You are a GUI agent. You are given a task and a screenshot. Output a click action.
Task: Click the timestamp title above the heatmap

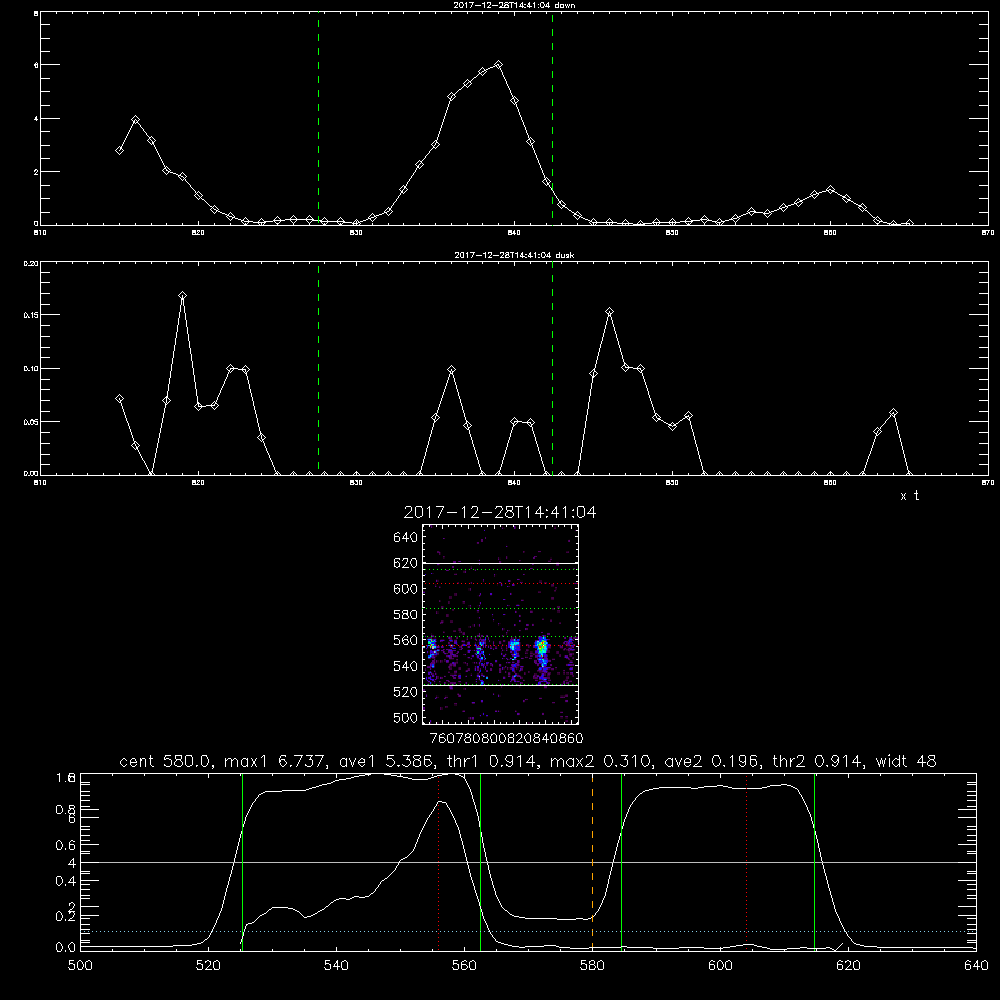tap(500, 512)
